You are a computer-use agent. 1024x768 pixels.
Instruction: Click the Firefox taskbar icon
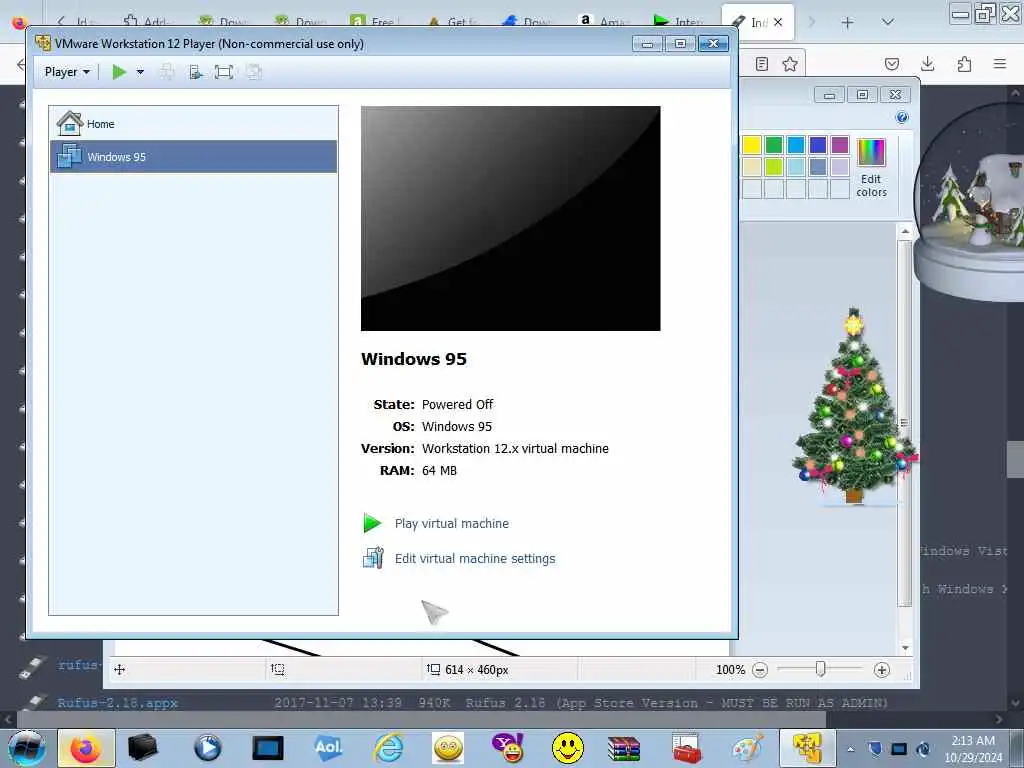click(86, 748)
